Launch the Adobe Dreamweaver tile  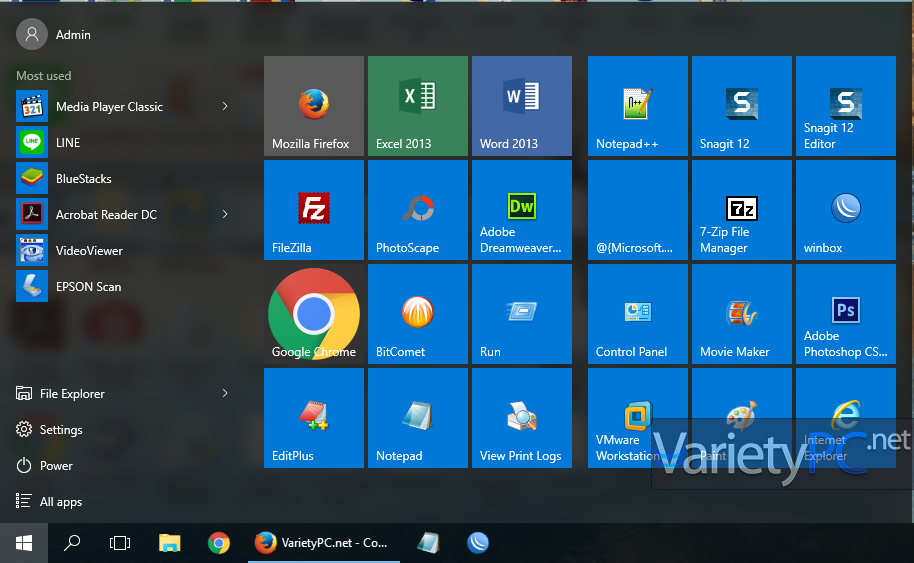[522, 210]
